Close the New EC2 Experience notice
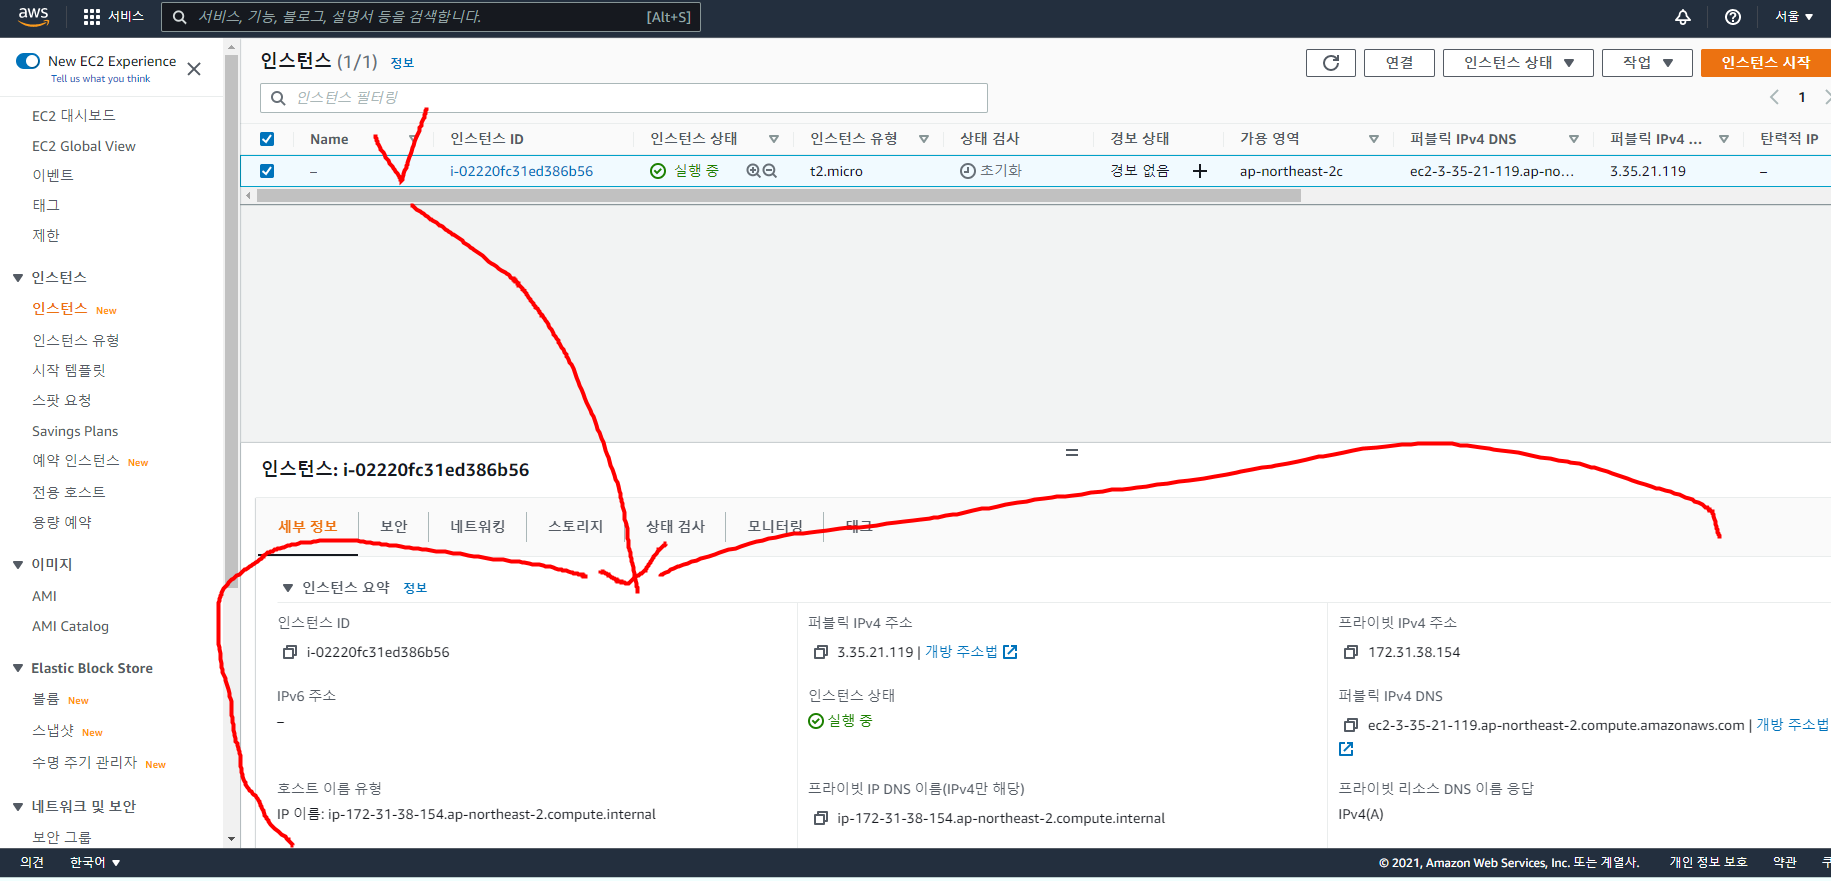The image size is (1831, 881). click(194, 69)
